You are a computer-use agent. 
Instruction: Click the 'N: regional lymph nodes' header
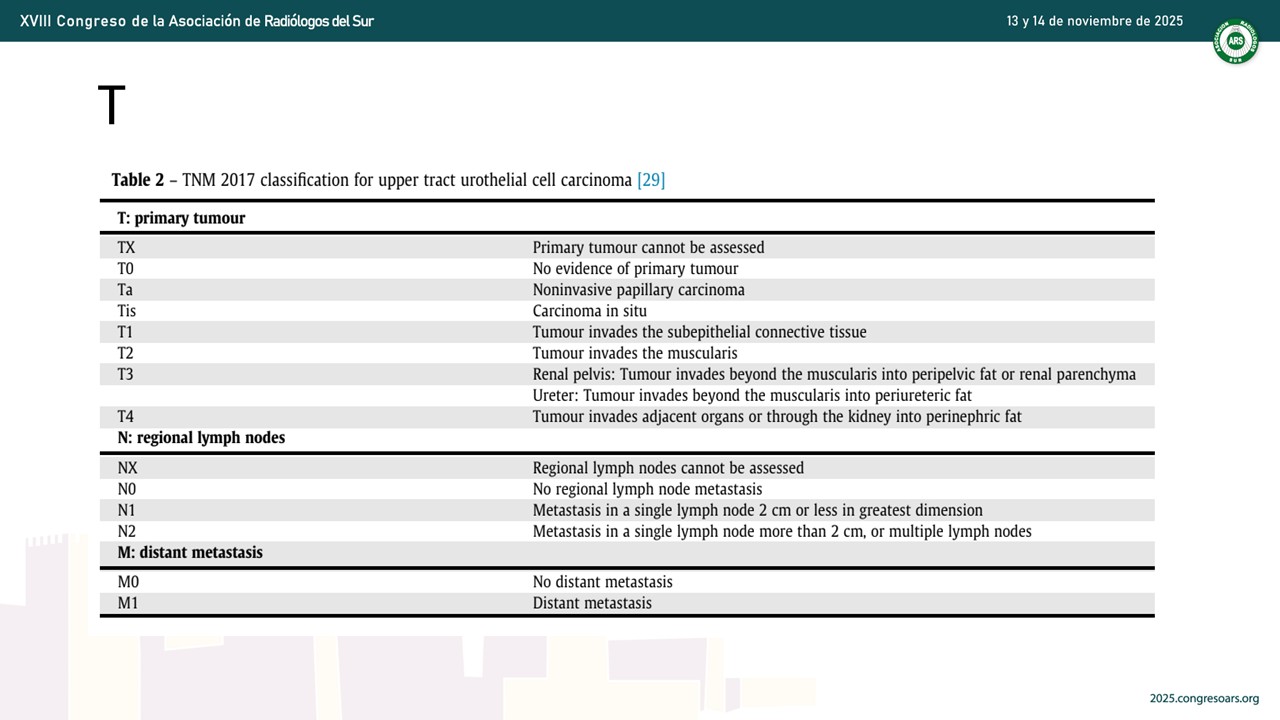coord(201,438)
